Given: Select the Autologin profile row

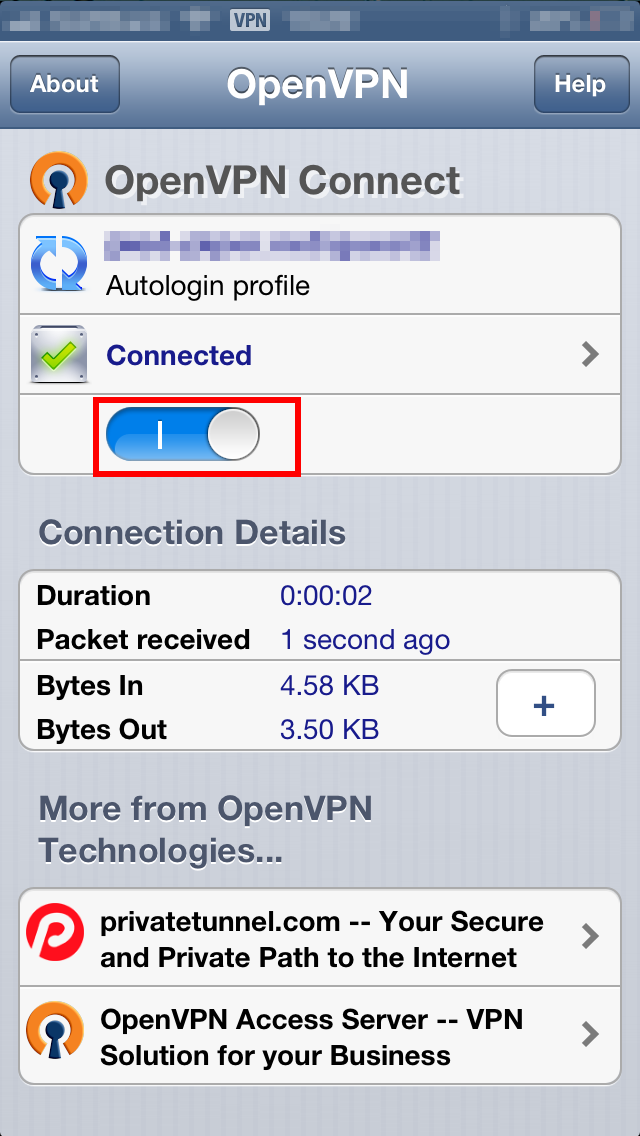Looking at the screenshot, I should click(320, 264).
